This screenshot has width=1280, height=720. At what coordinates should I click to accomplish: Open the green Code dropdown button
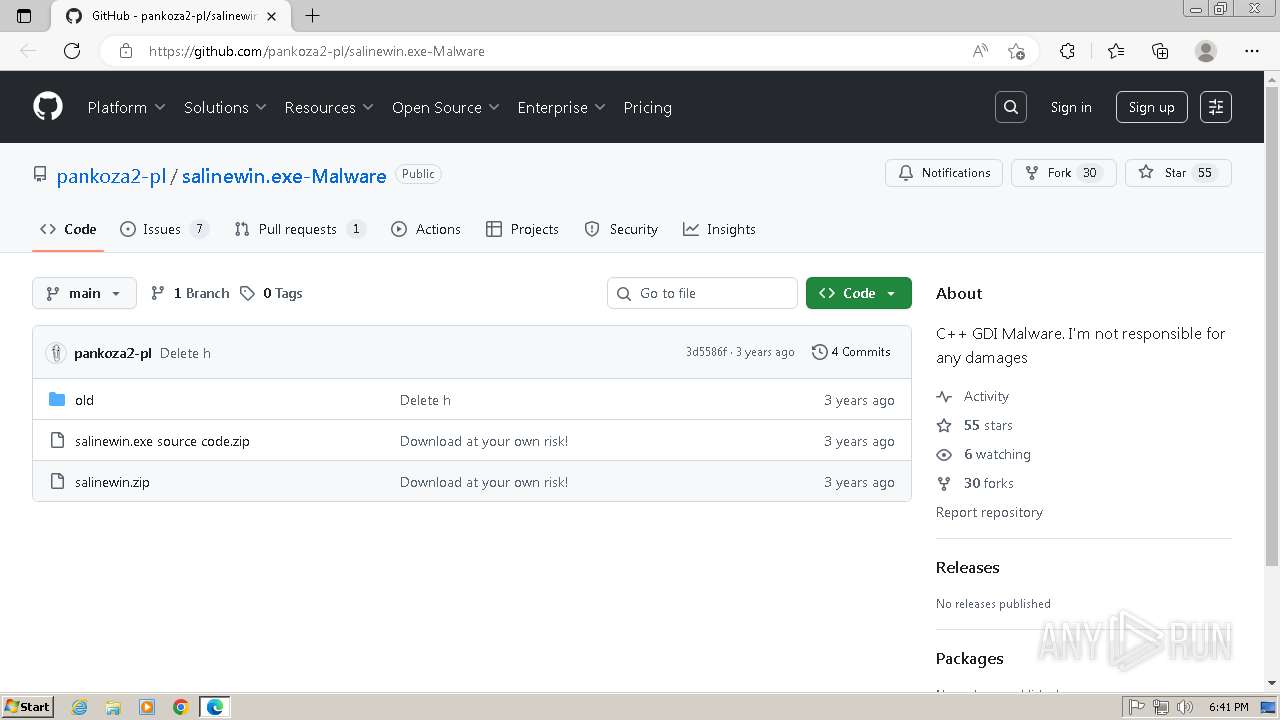[859, 293]
